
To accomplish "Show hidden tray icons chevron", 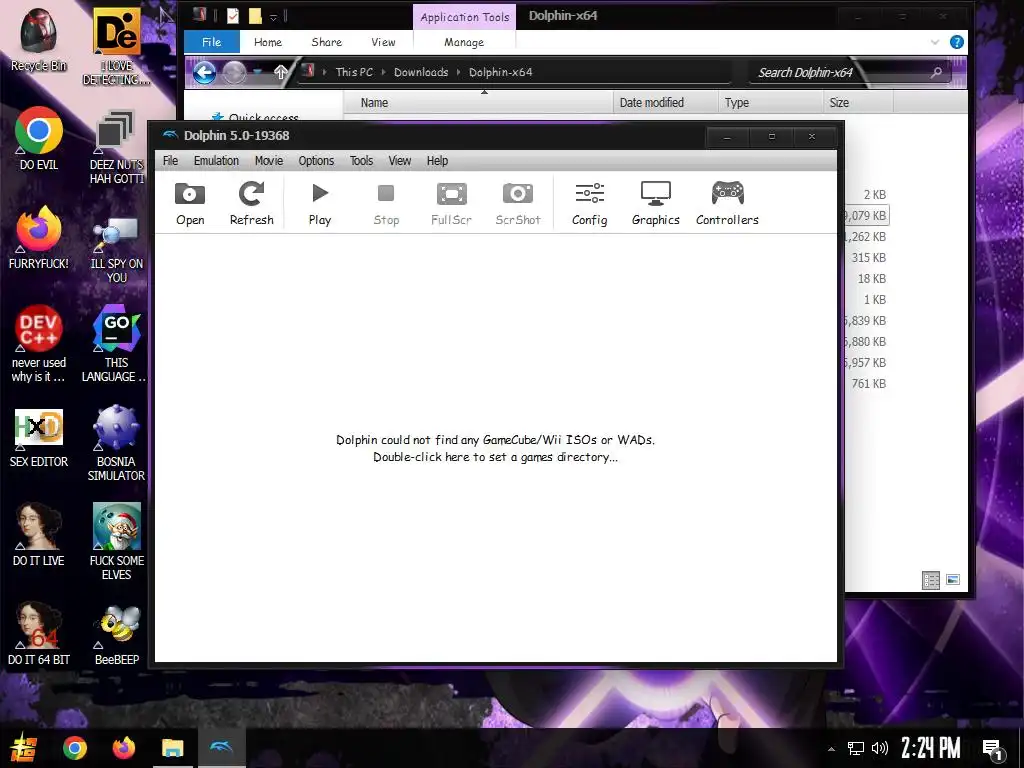I will (x=831, y=748).
